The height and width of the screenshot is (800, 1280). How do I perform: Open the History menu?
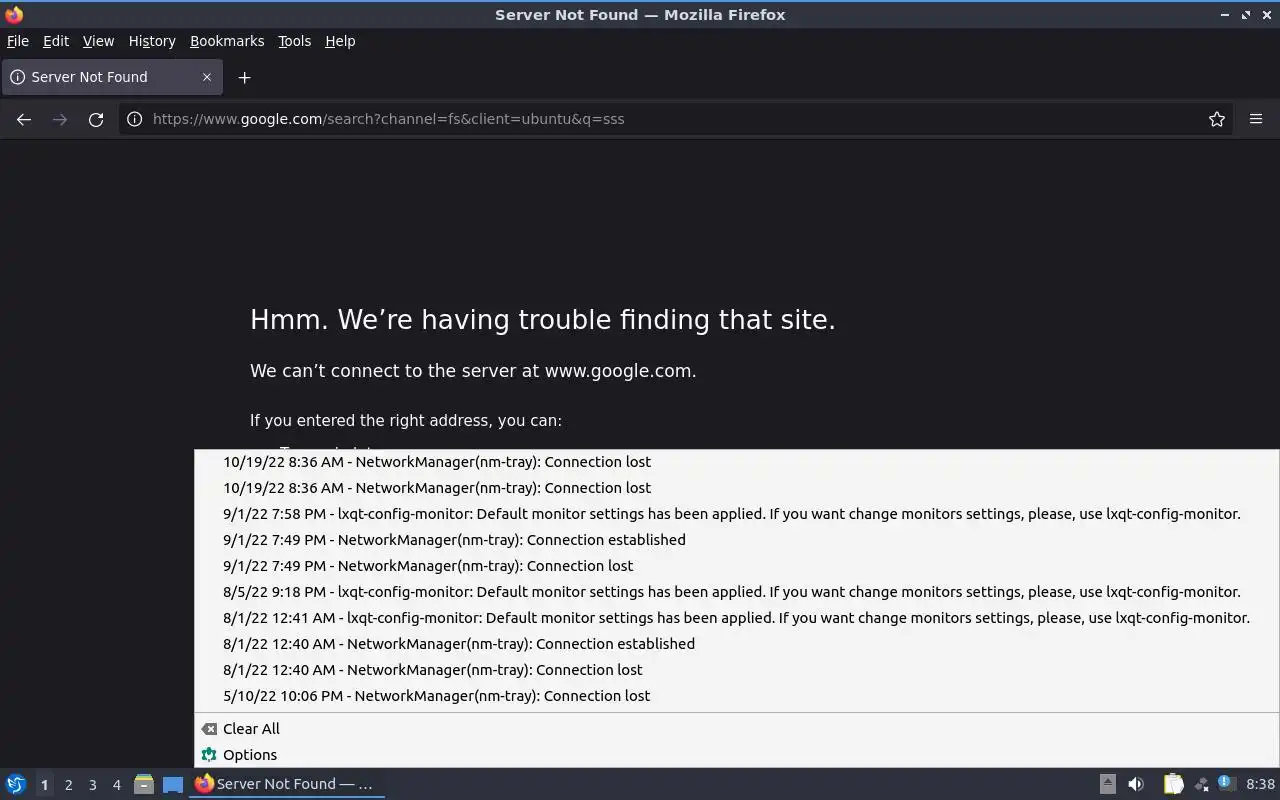(152, 41)
